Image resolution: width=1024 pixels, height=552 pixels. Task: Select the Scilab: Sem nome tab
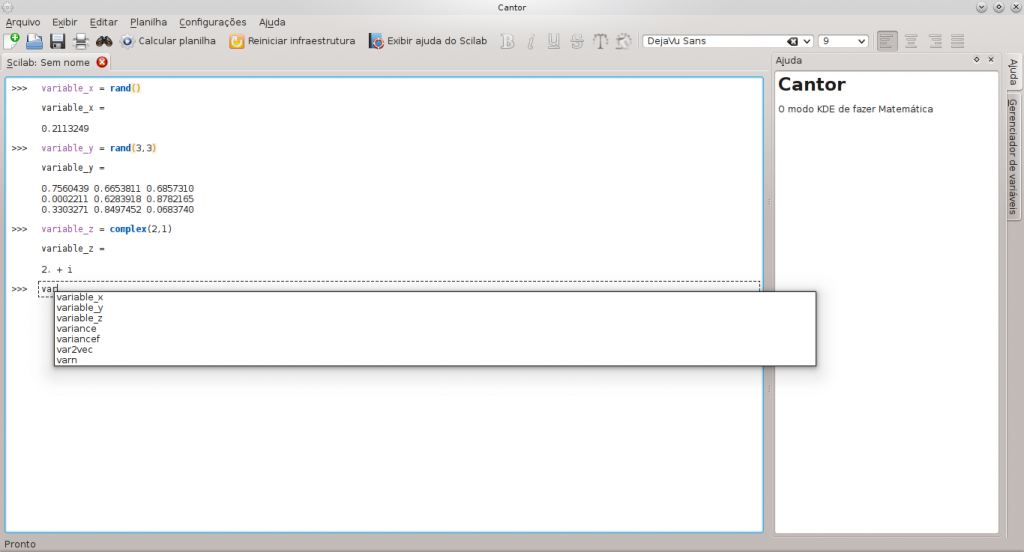point(48,62)
